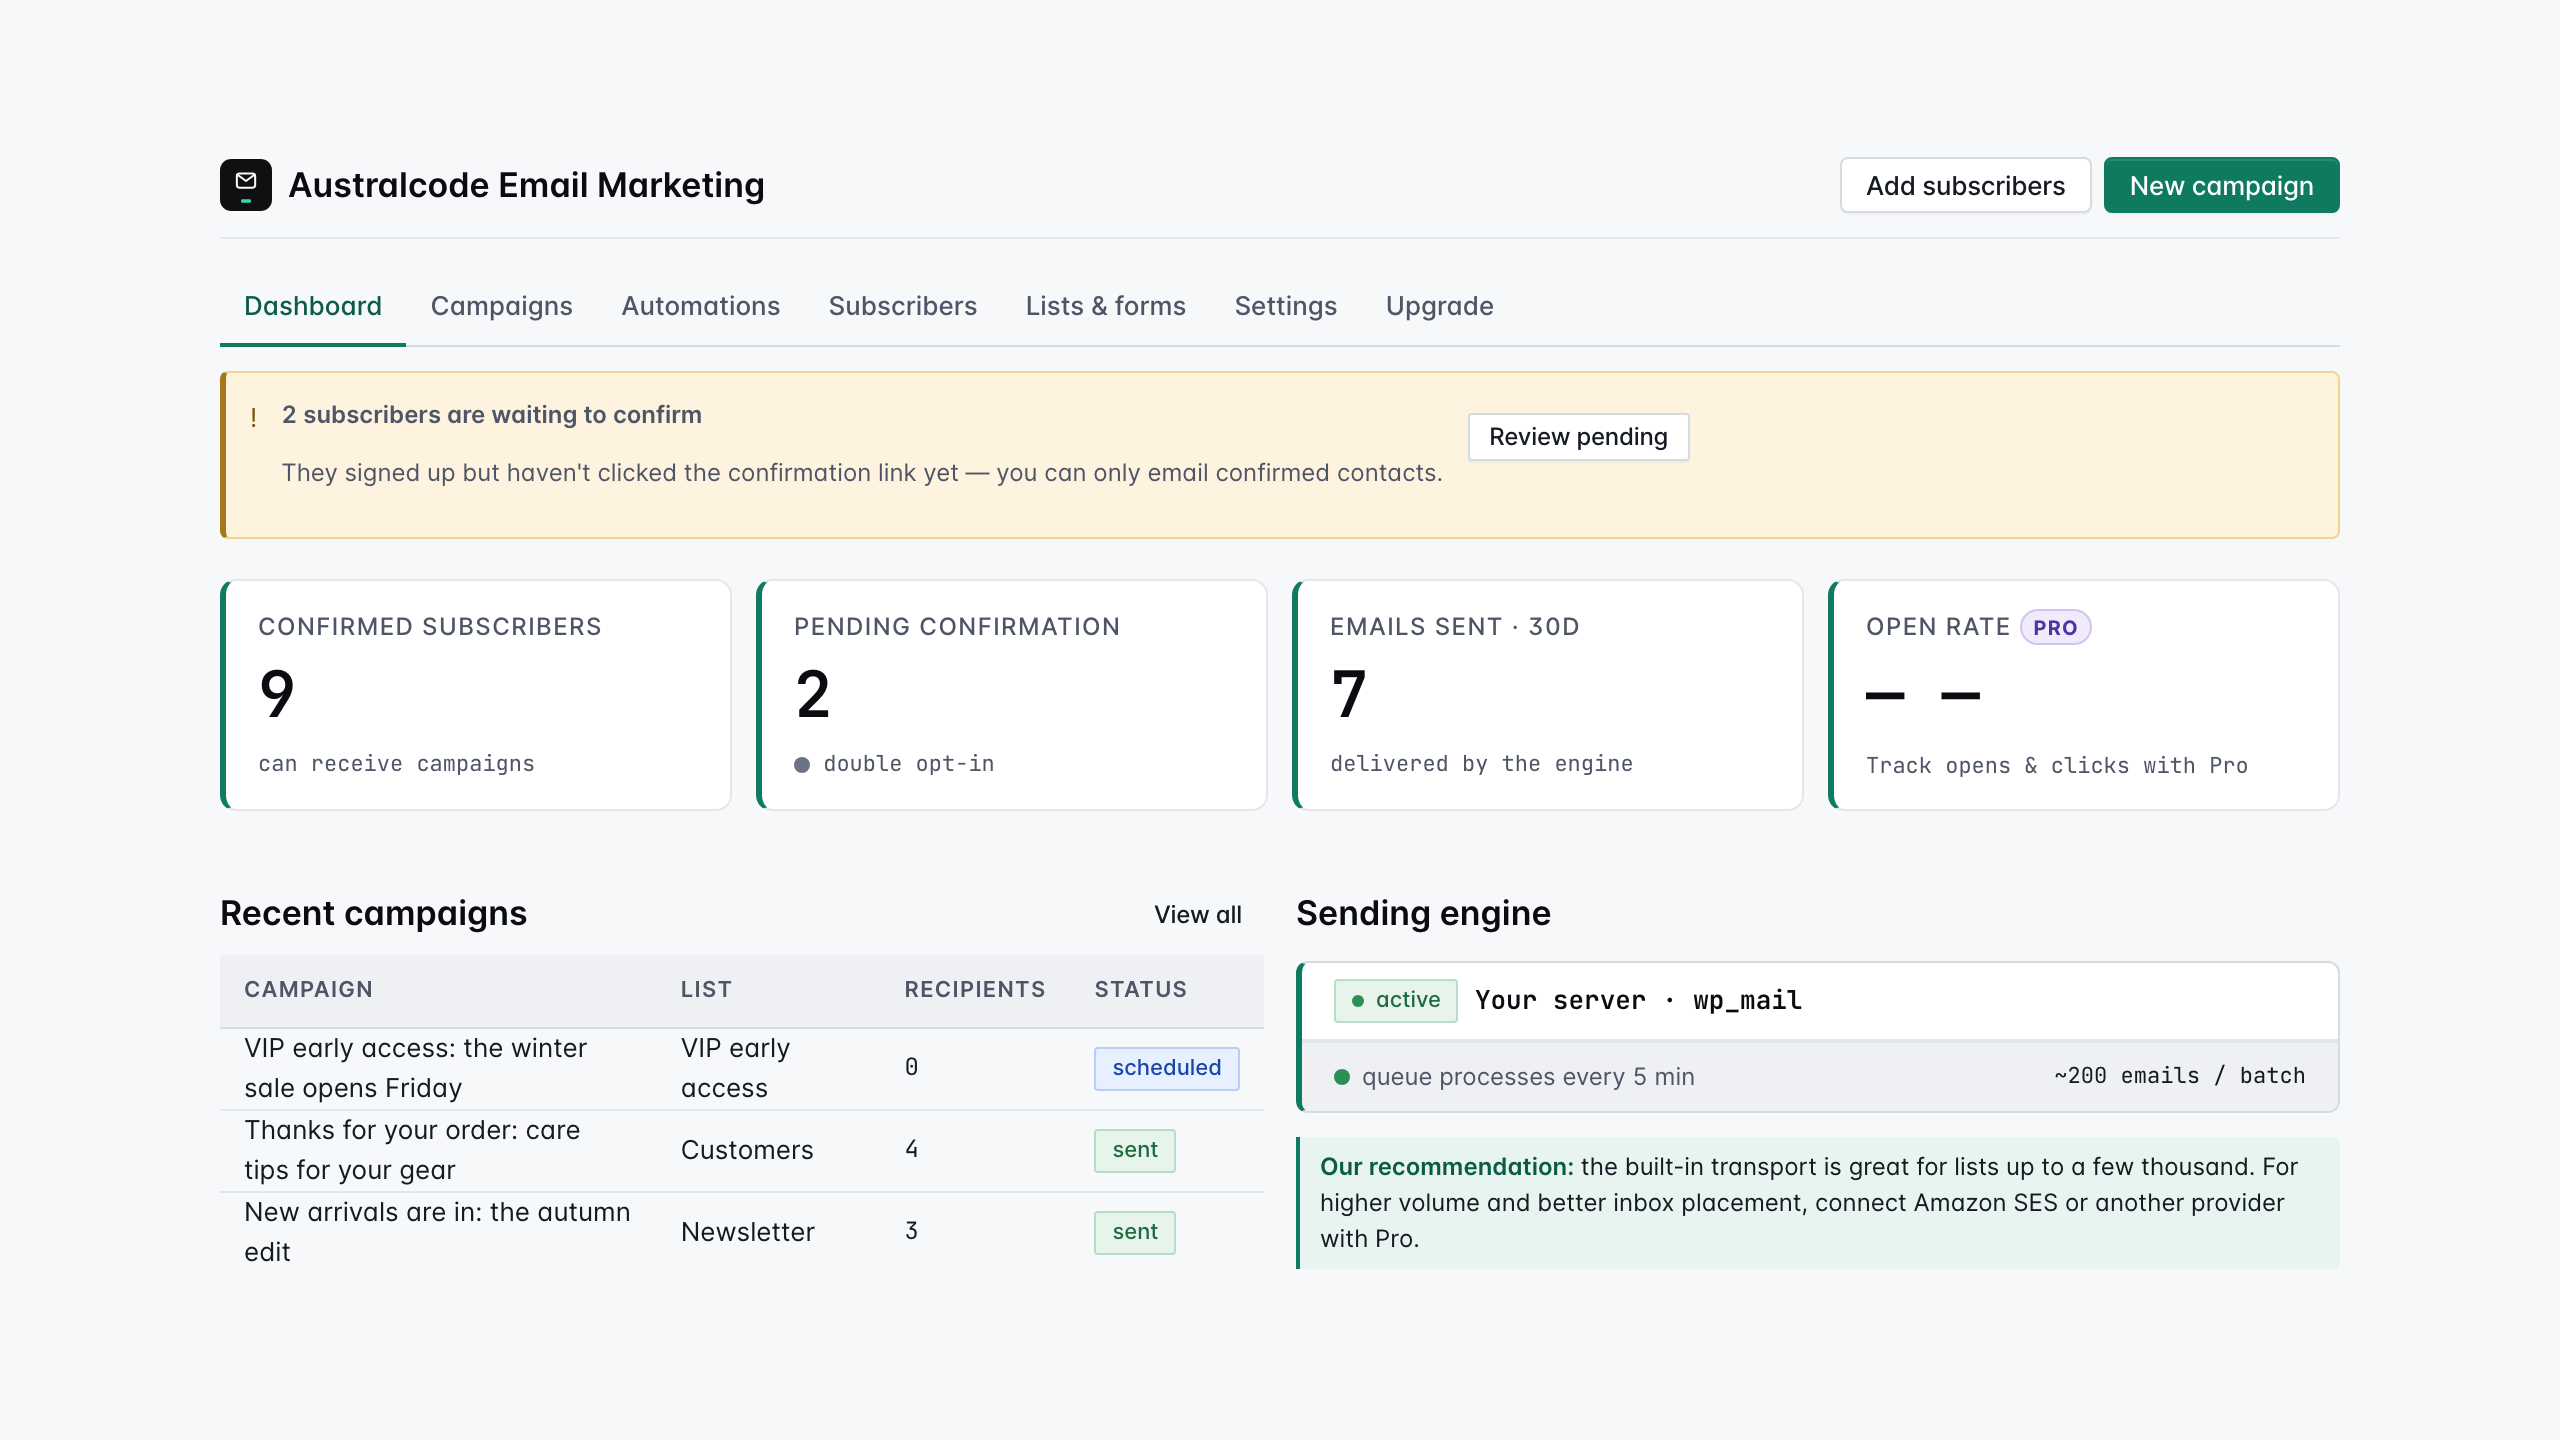The width and height of the screenshot is (2560, 1440).
Task: Click the Australcode Email Marketing title
Action: (526, 185)
